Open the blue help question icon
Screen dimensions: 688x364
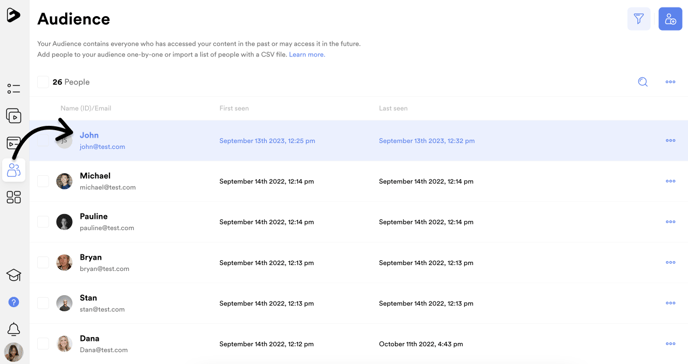click(14, 302)
